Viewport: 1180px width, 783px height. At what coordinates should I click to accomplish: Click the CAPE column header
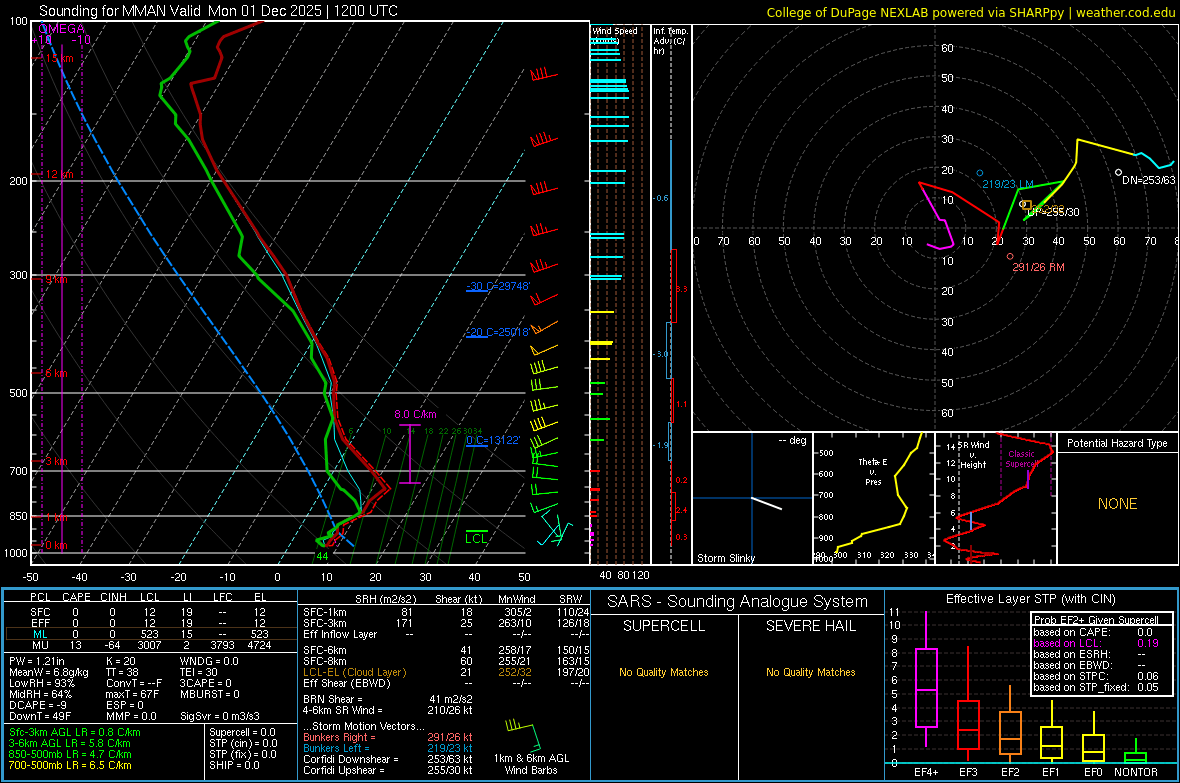76,597
